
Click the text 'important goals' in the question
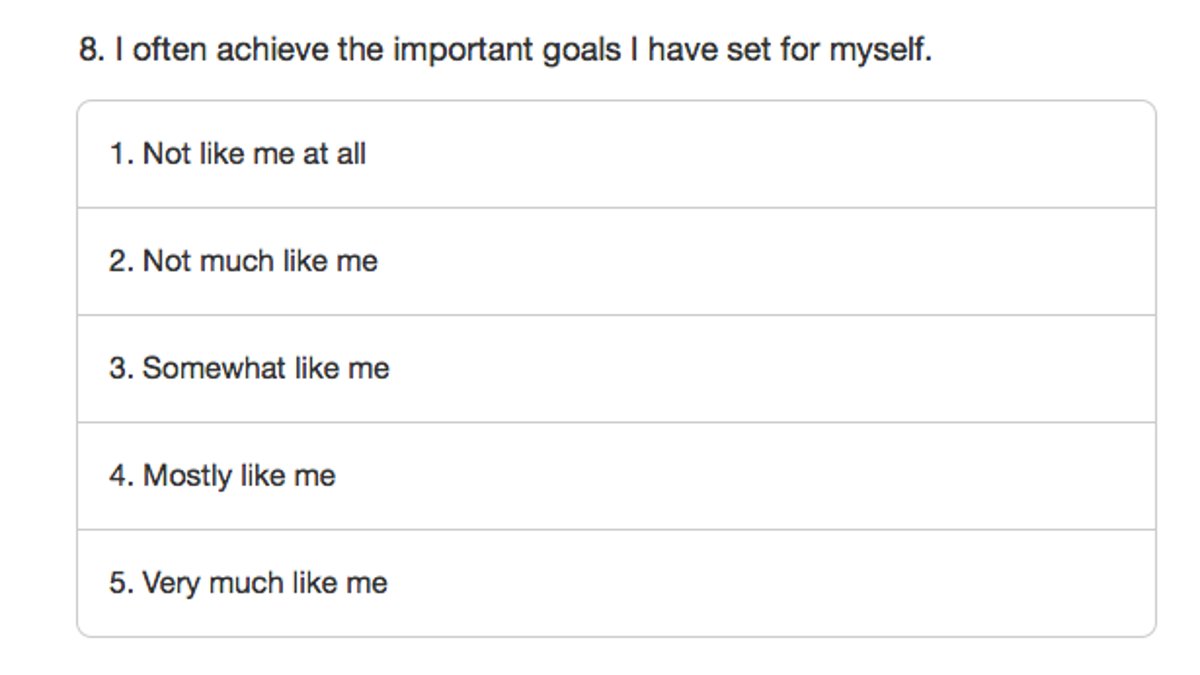point(506,51)
